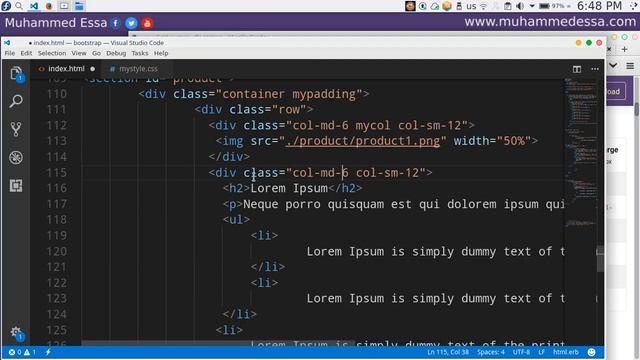640x360 pixels.
Task: Open the editor More Actions ellipsis
Action: click(x=595, y=69)
